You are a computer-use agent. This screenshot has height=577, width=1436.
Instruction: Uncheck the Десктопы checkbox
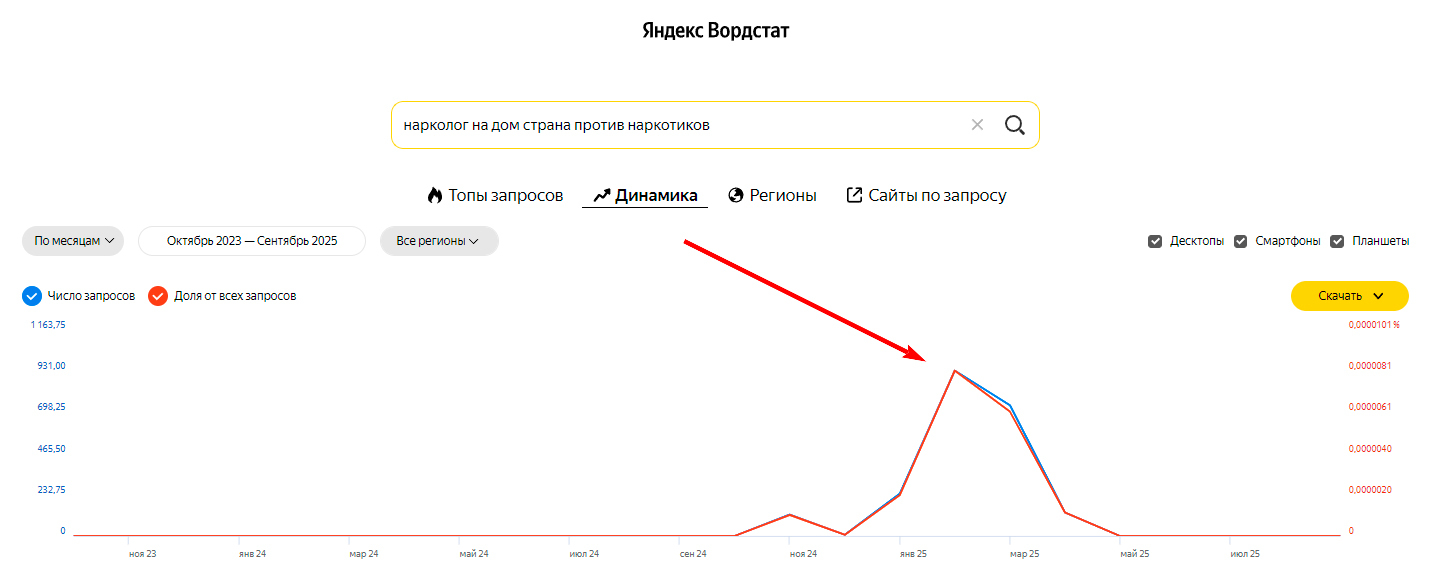[1156, 240]
